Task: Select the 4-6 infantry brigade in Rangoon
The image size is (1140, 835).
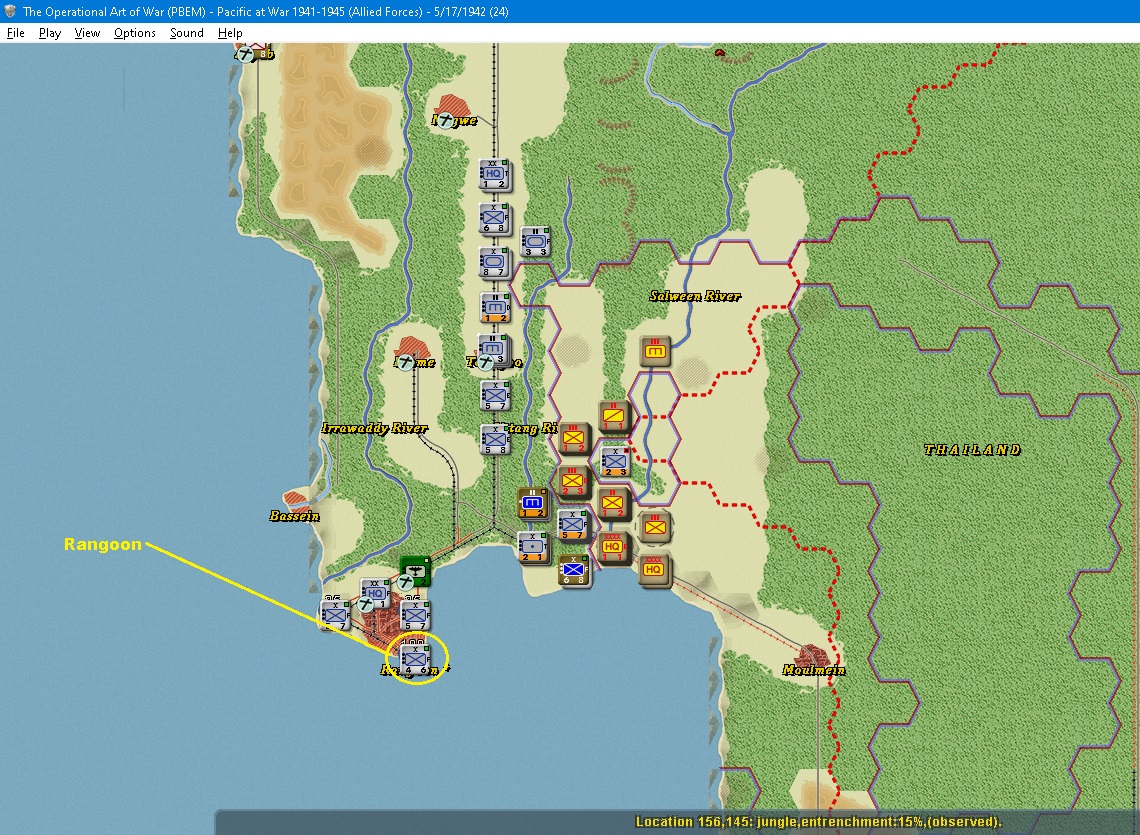Action: click(x=416, y=660)
